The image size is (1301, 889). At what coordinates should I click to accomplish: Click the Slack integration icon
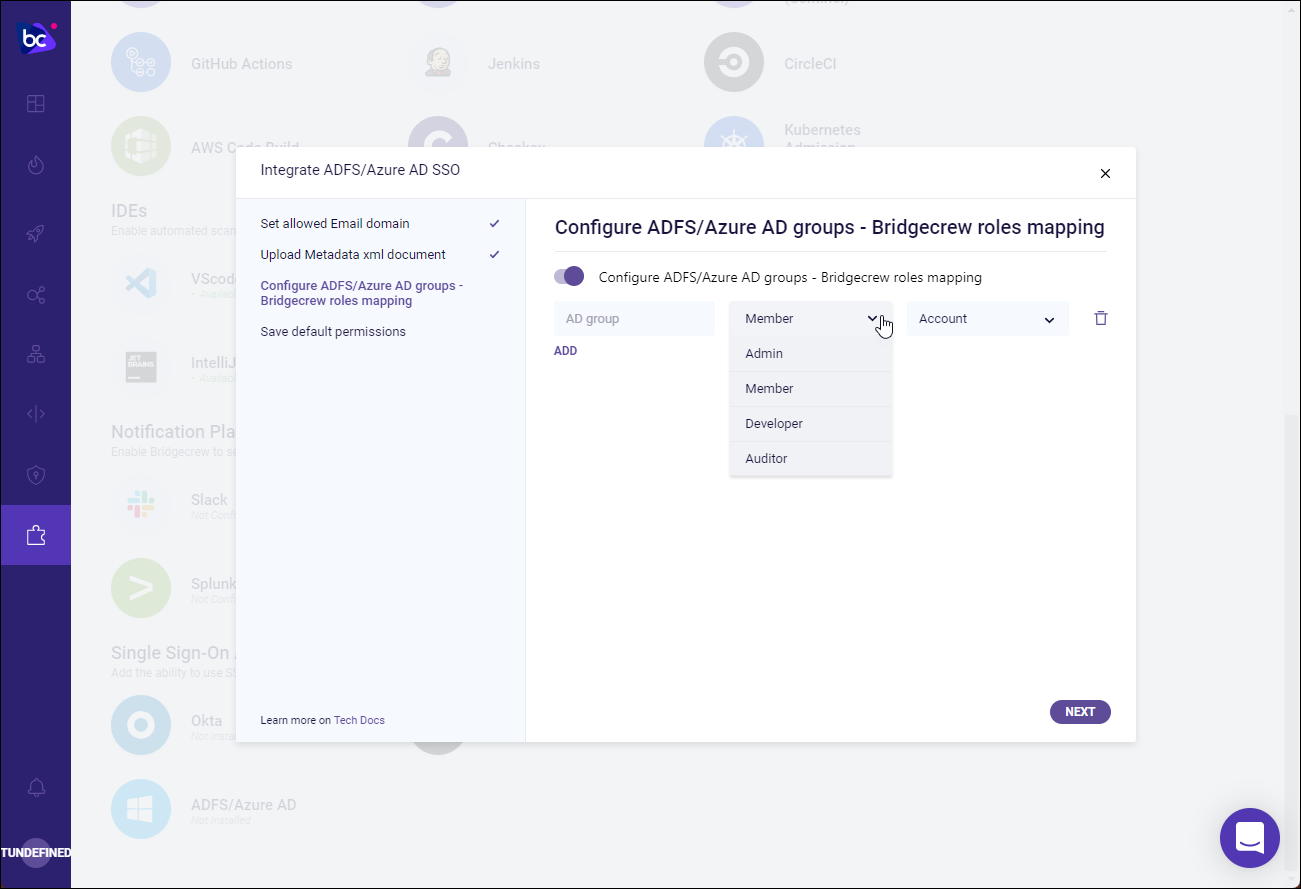pyautogui.click(x=140, y=504)
